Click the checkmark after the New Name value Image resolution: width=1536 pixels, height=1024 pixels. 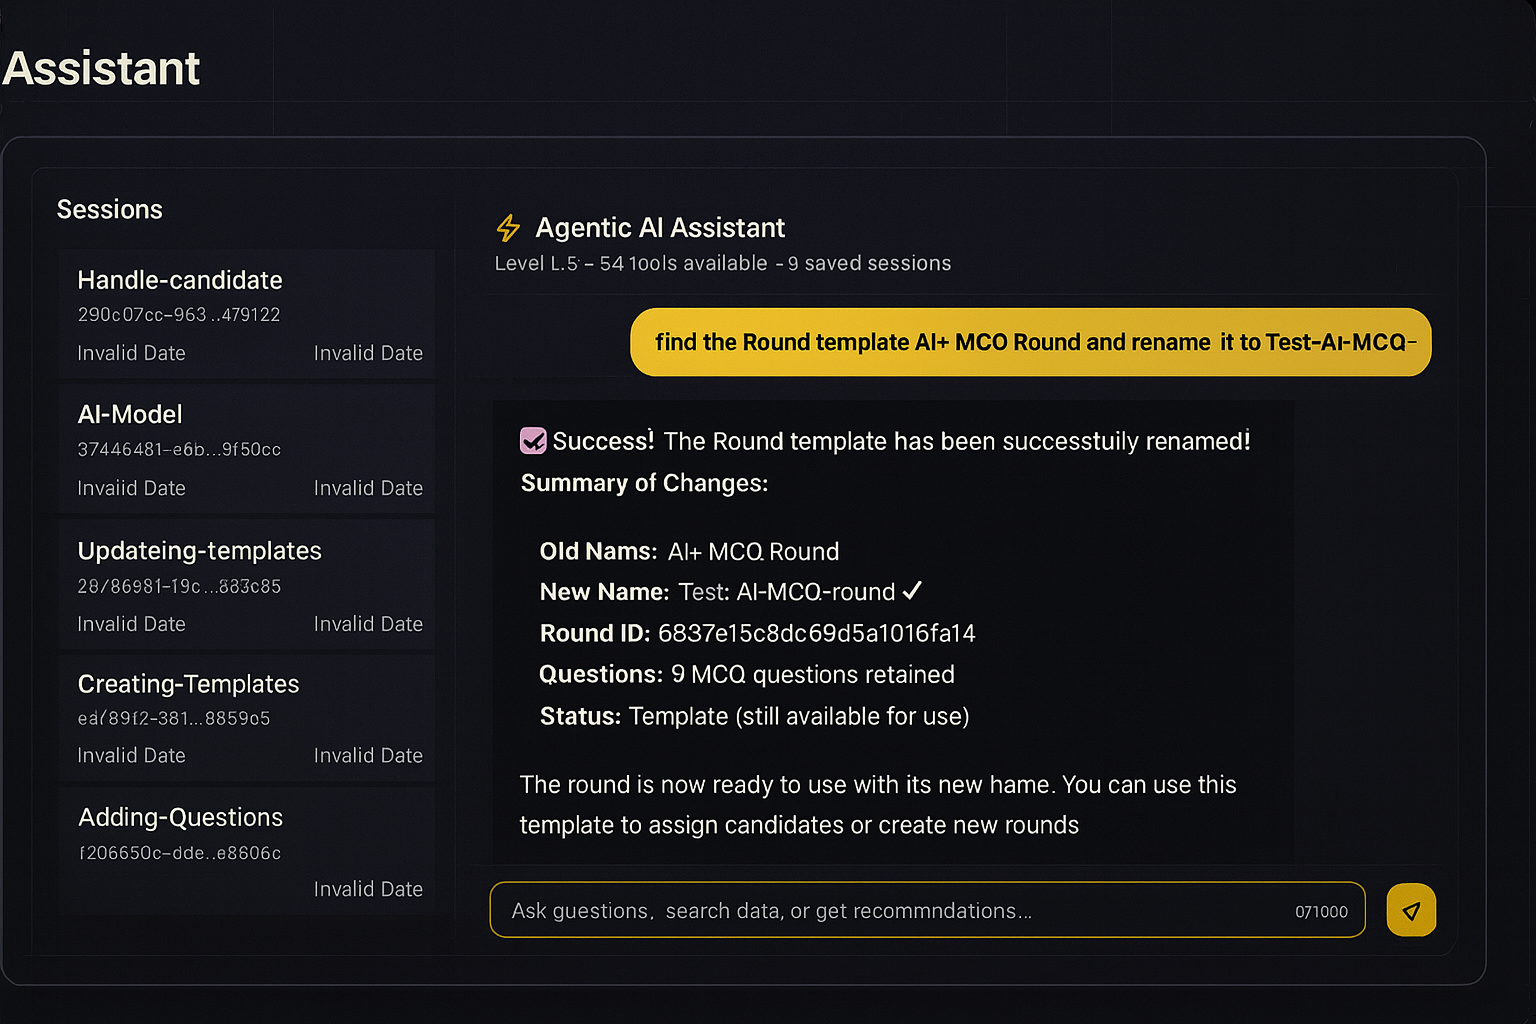point(912,591)
